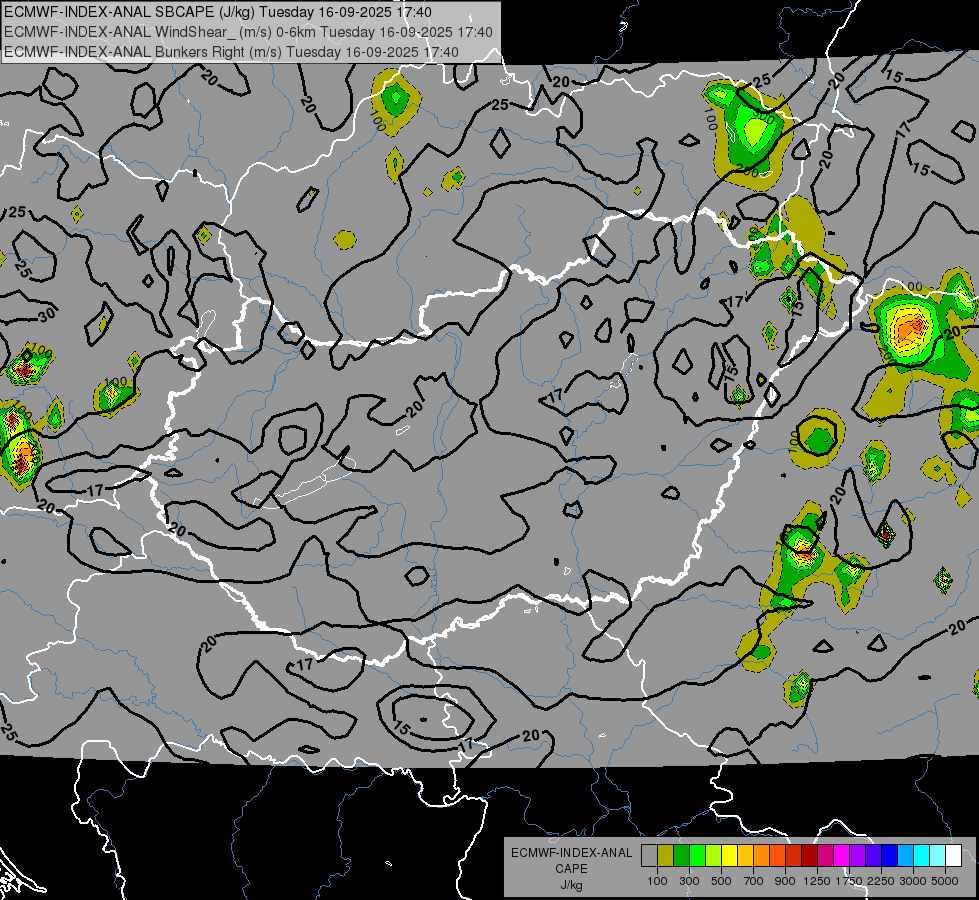The image size is (979, 900).
Task: Click the legend tick label 500
Action: click(x=721, y=881)
